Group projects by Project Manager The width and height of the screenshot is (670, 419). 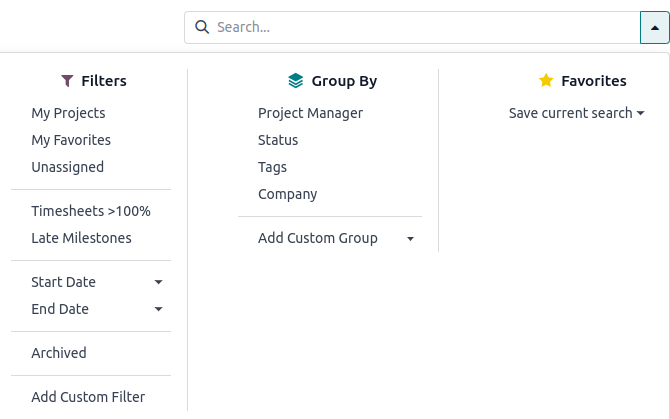[310, 113]
